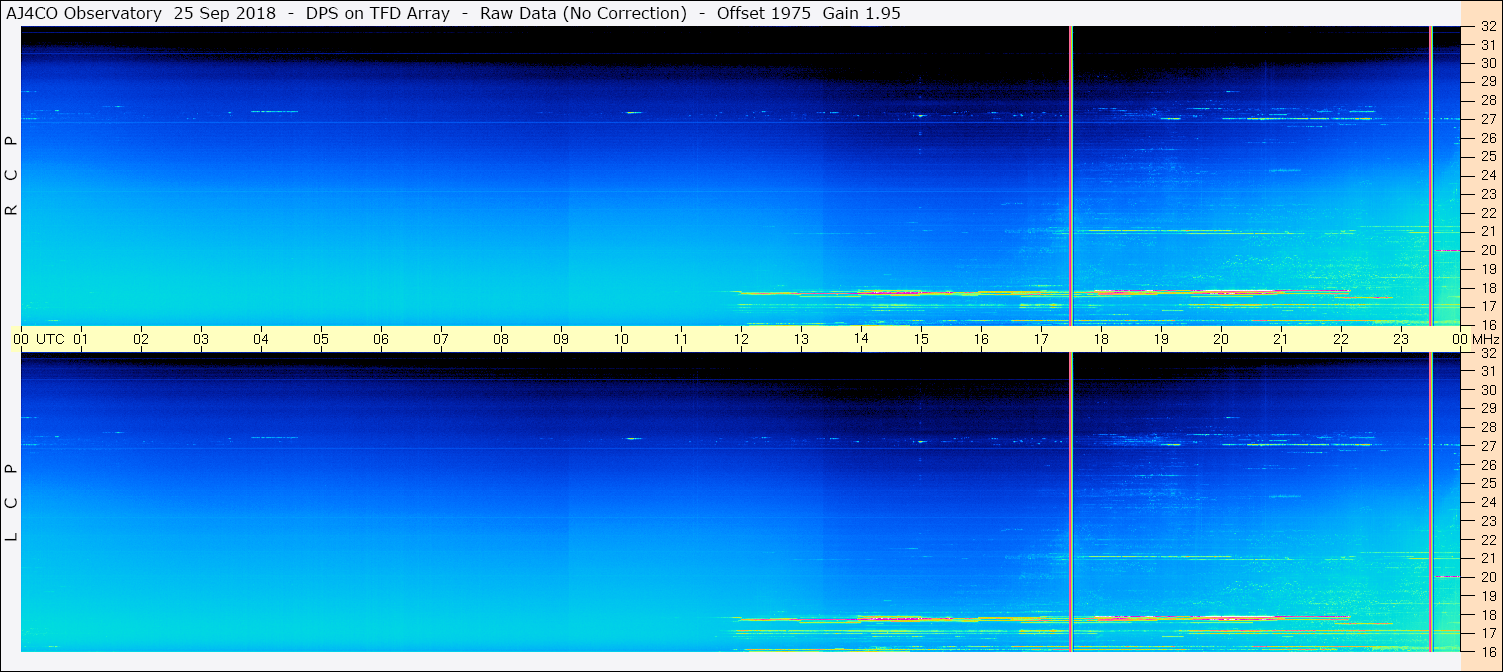Select 16 MHz tick in LCP panel

click(1488, 651)
